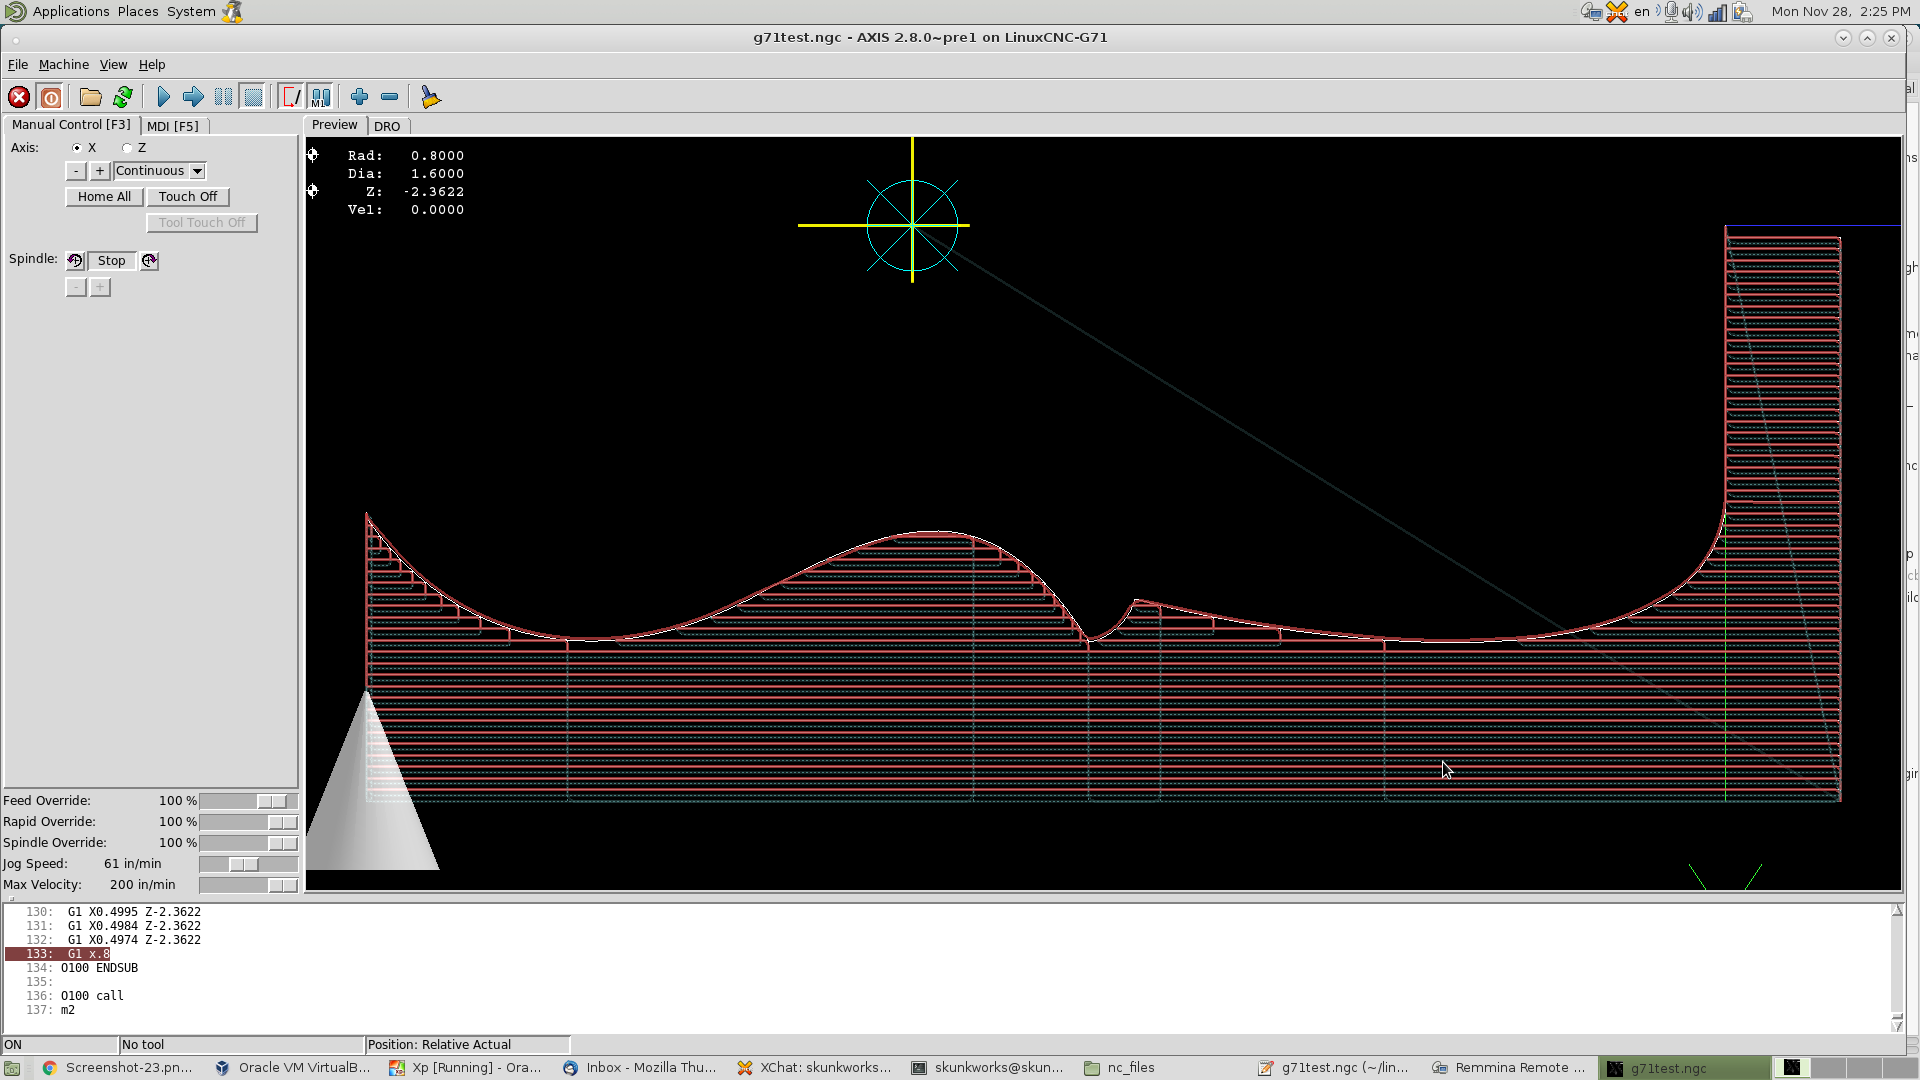This screenshot has width=1920, height=1080.
Task: Pause program execution in the toolbar
Action: point(223,97)
